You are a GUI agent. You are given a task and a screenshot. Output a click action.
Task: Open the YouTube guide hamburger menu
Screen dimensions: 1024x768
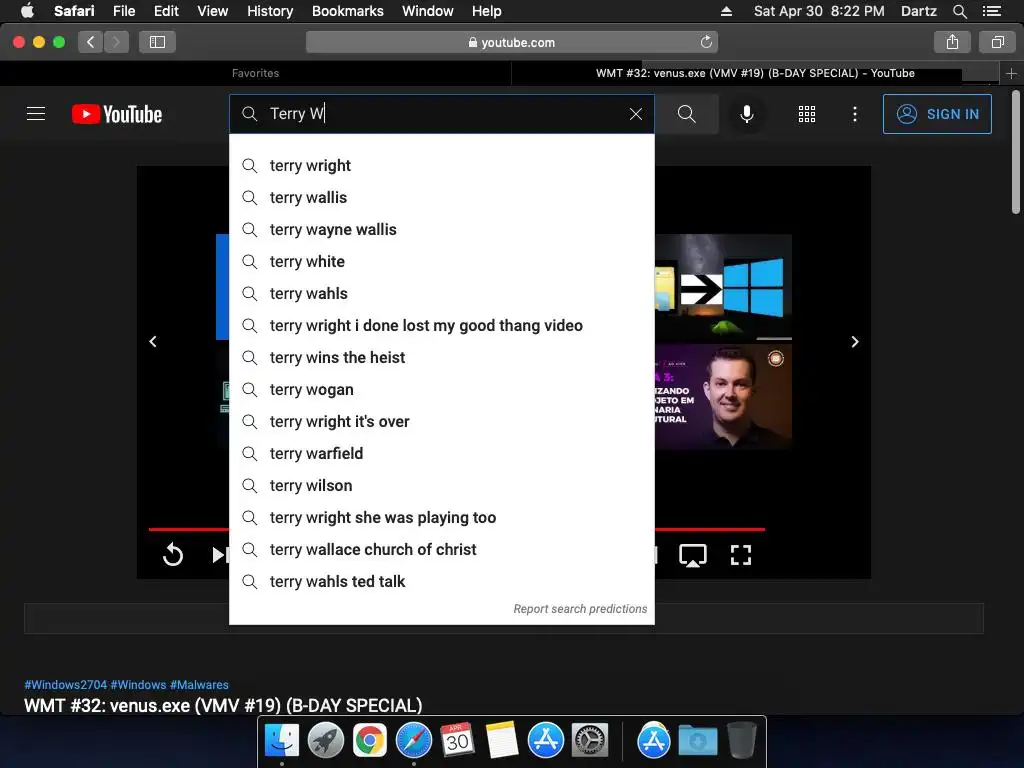tap(36, 114)
